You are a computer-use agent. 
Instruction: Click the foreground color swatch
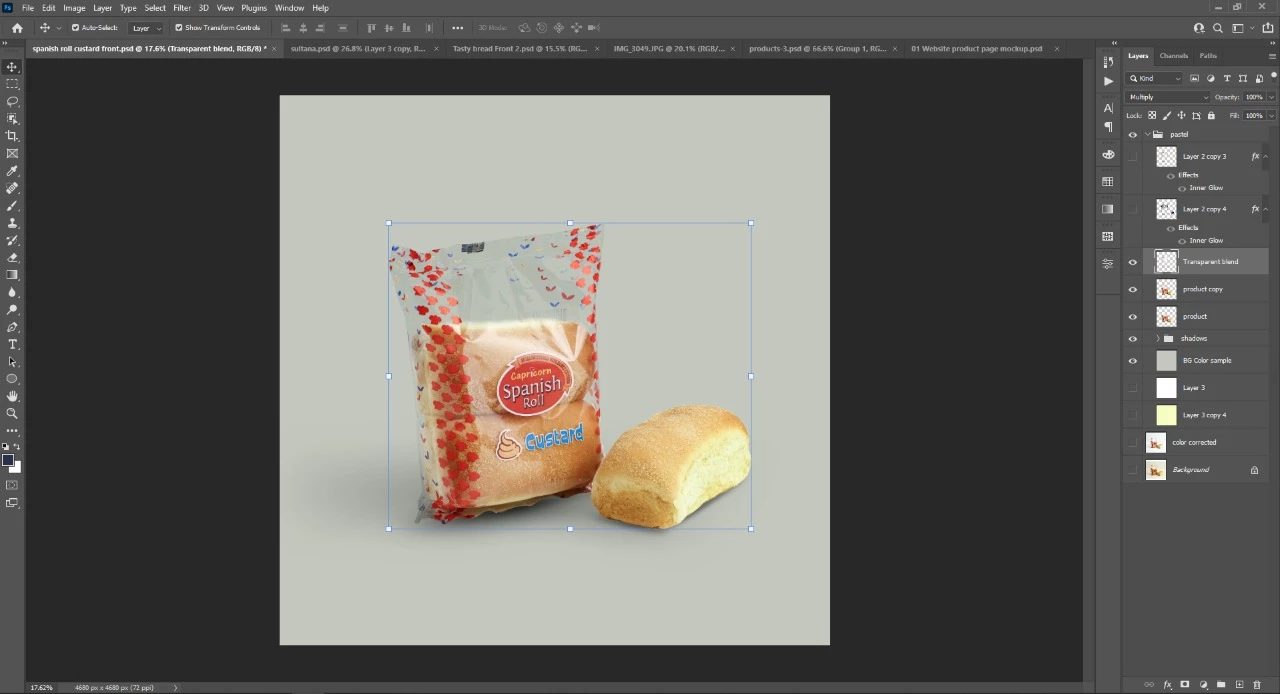[x=8, y=461]
